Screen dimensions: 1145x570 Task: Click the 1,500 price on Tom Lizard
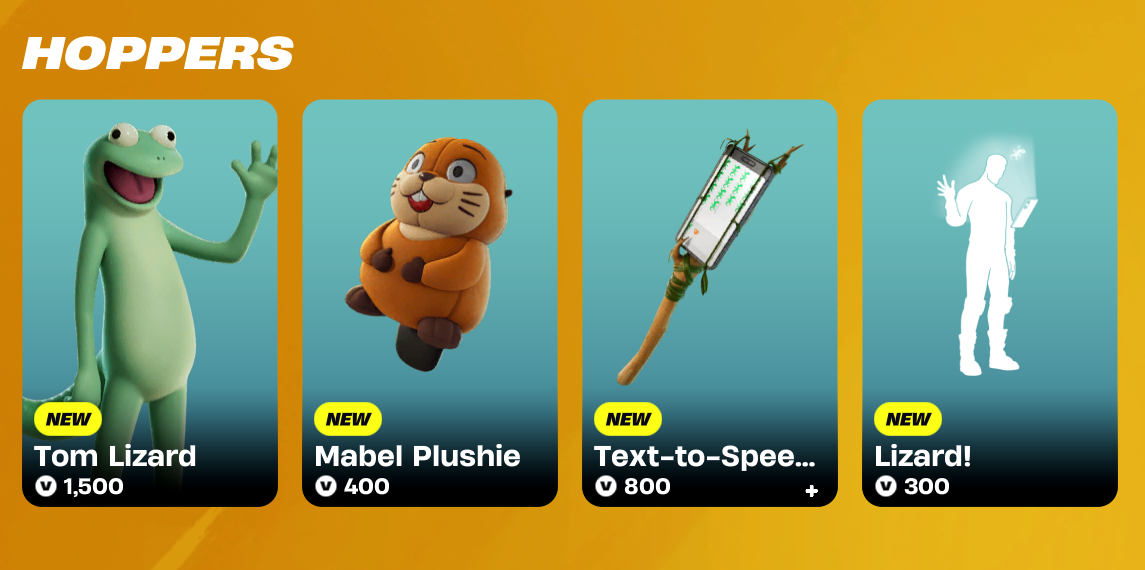[x=93, y=486]
